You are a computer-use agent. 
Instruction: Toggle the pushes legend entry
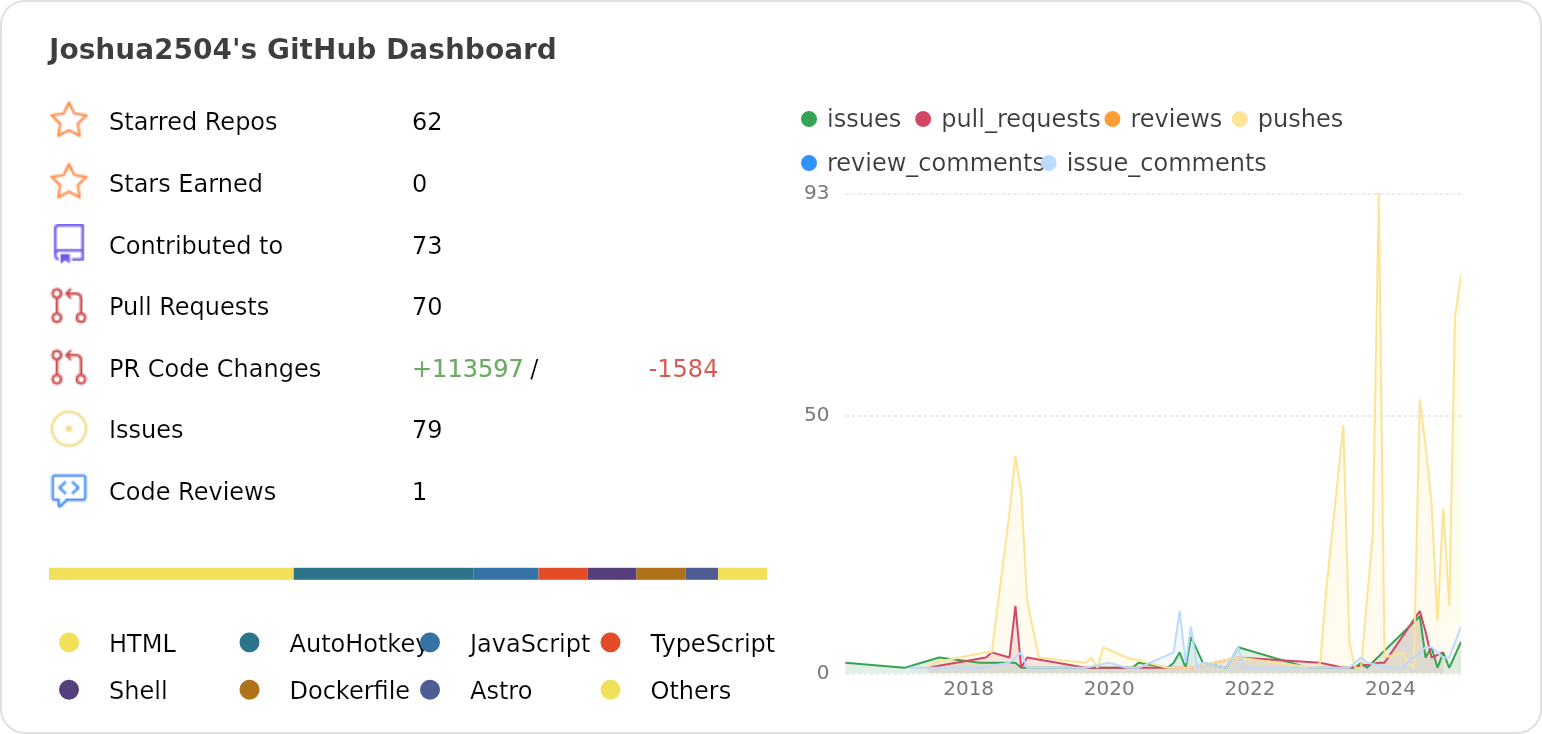1287,119
